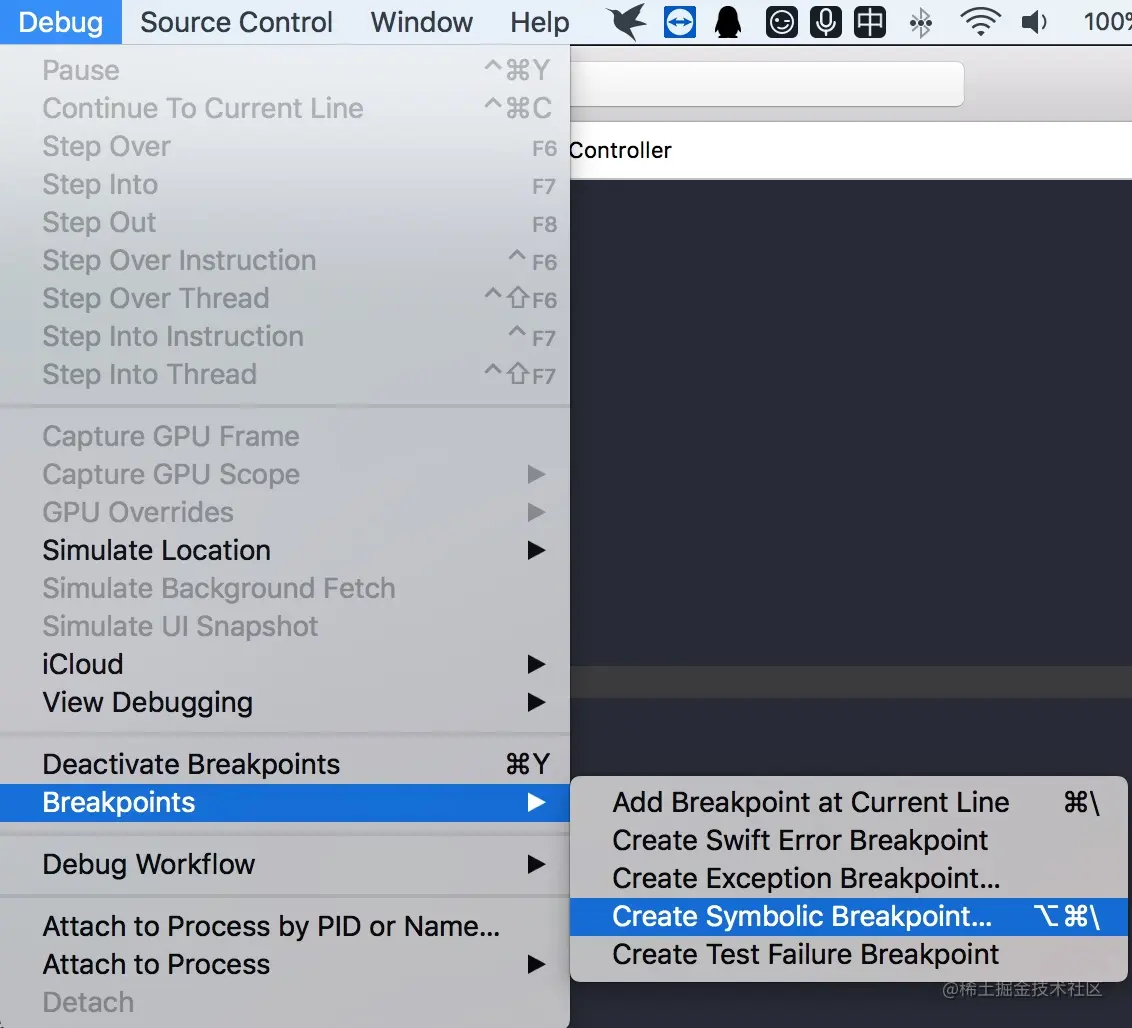Click the microphone menu bar icon
The image size is (1132, 1028).
click(x=825, y=22)
